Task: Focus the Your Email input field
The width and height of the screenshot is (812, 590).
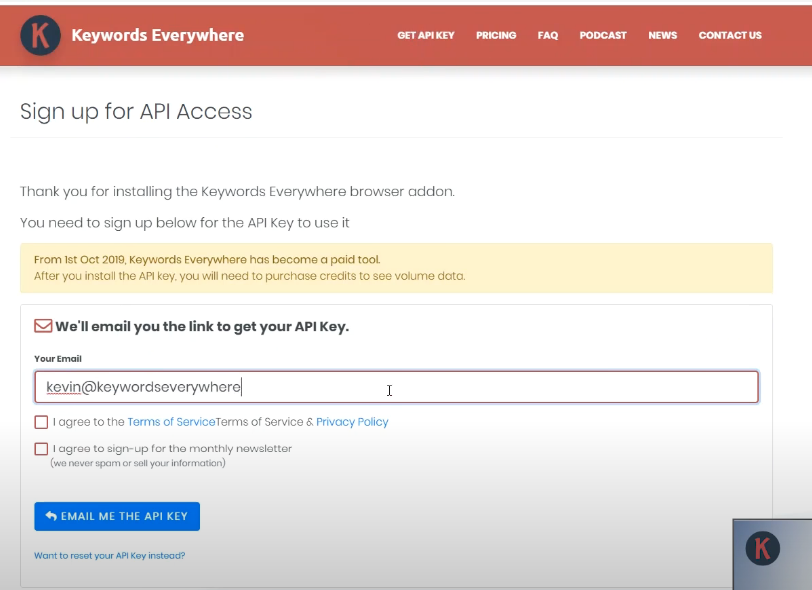Action: pyautogui.click(x=397, y=387)
